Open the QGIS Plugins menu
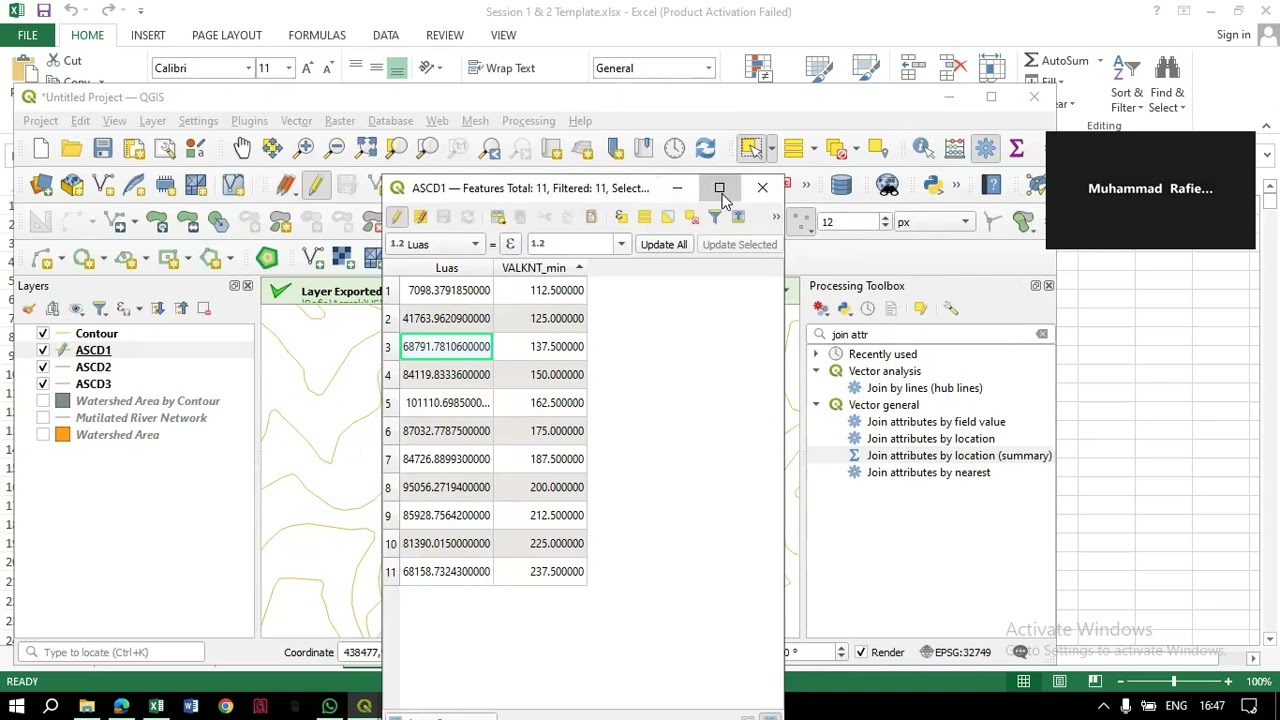This screenshot has height=720, width=1280. pyautogui.click(x=249, y=121)
